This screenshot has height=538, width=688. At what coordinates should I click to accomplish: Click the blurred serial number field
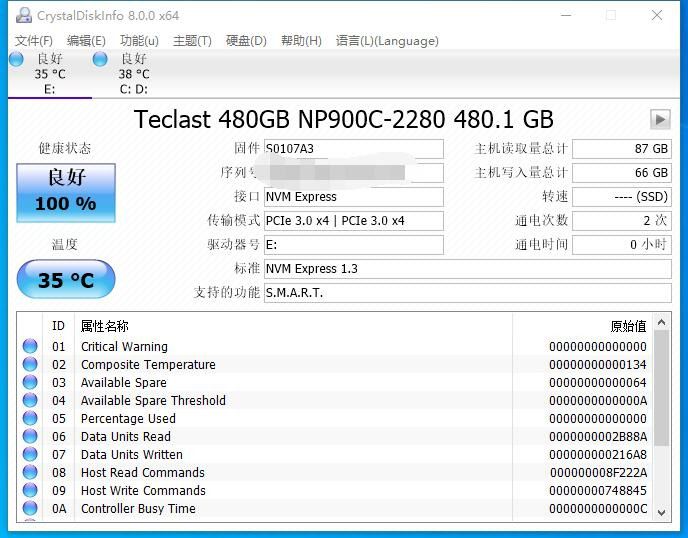354,172
